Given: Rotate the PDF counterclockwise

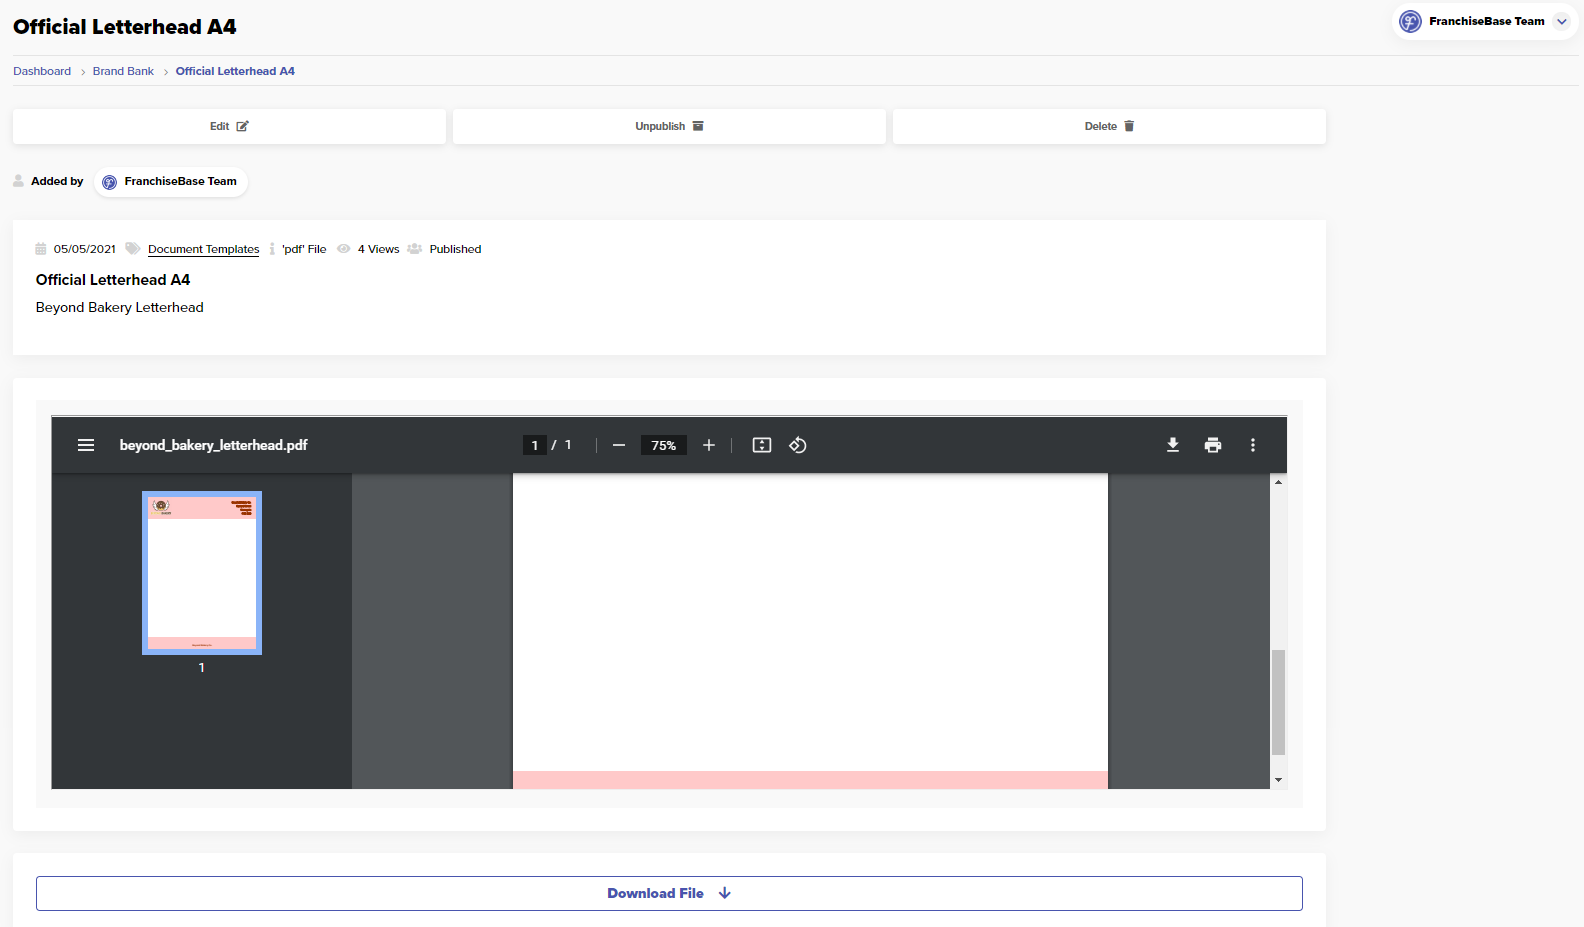Looking at the screenshot, I should tap(798, 445).
